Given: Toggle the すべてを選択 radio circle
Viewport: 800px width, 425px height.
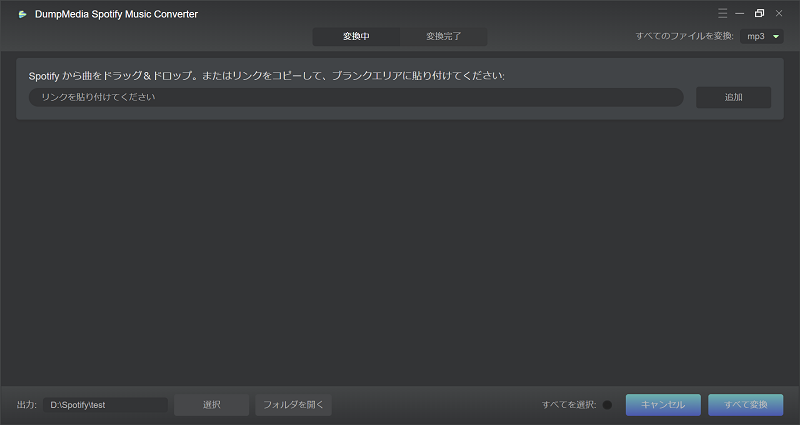Looking at the screenshot, I should (607, 405).
